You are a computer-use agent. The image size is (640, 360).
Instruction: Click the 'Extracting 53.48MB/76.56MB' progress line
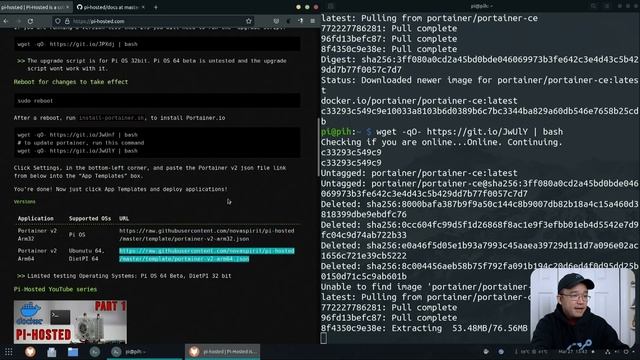424,328
